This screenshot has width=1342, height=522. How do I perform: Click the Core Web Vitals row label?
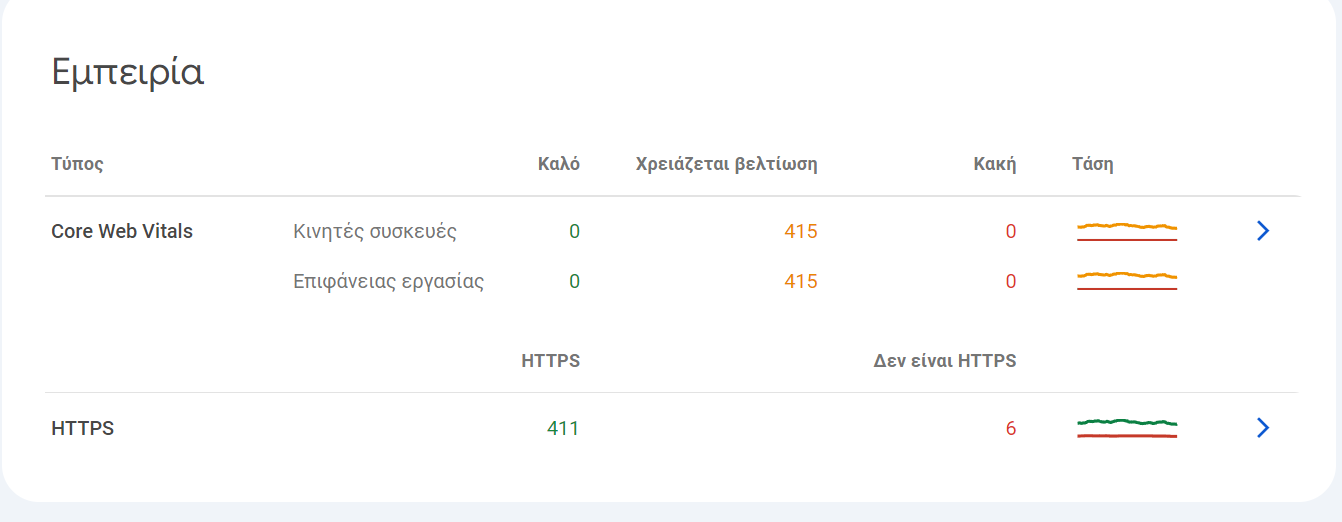pos(122,231)
